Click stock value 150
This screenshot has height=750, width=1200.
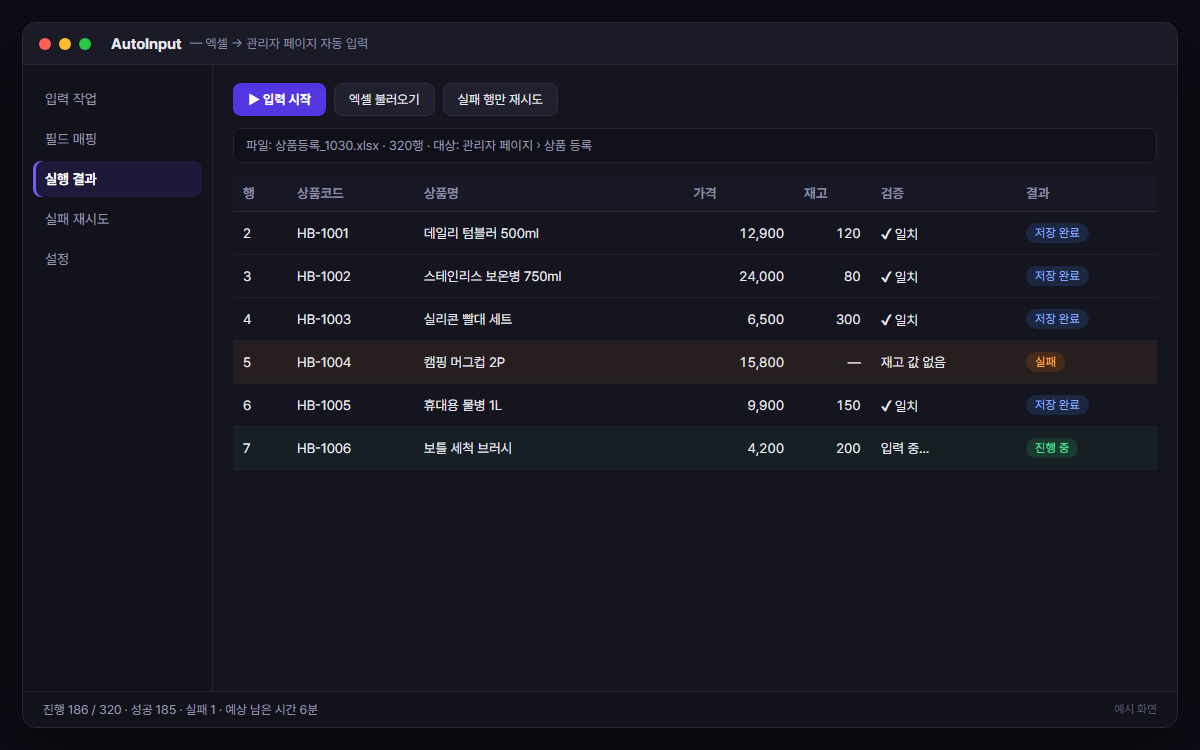[848, 405]
